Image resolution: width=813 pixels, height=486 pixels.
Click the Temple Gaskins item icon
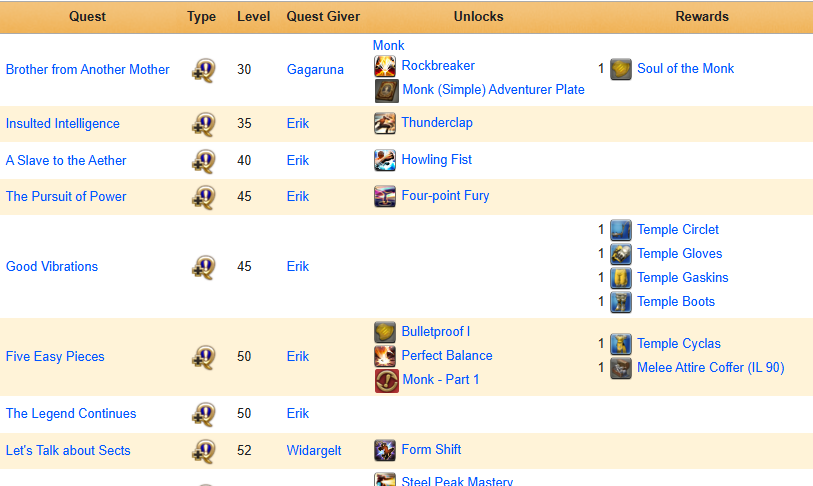(x=621, y=278)
